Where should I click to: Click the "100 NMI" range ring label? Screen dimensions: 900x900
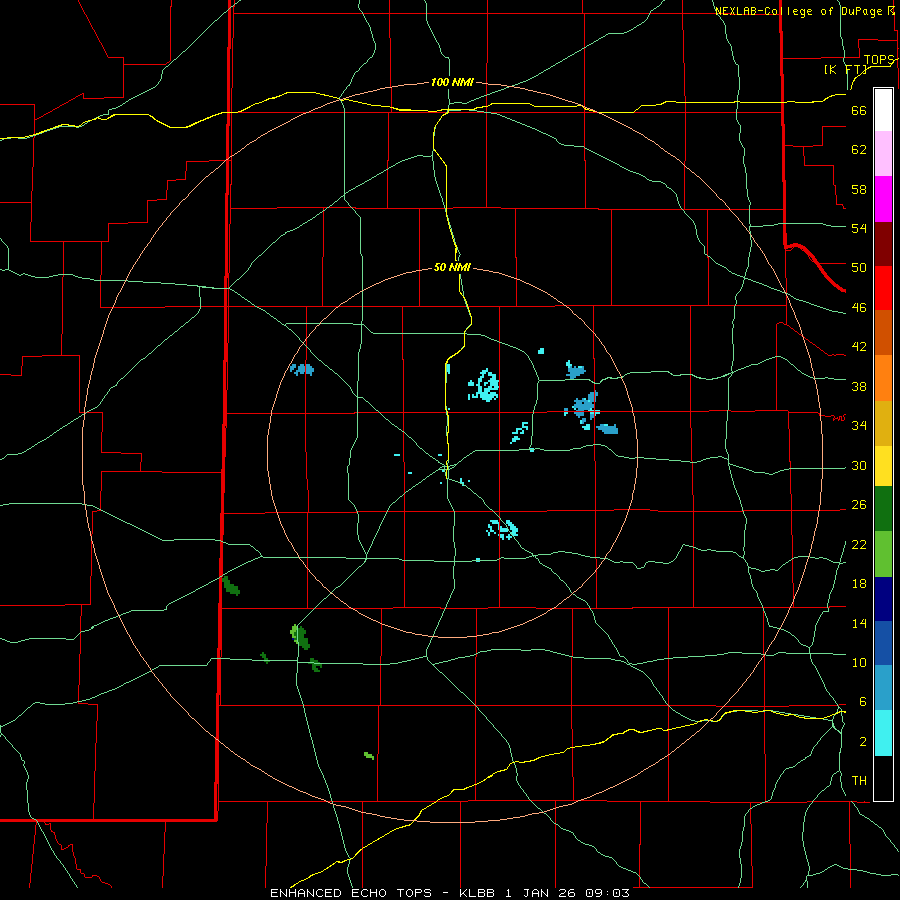pos(452,83)
